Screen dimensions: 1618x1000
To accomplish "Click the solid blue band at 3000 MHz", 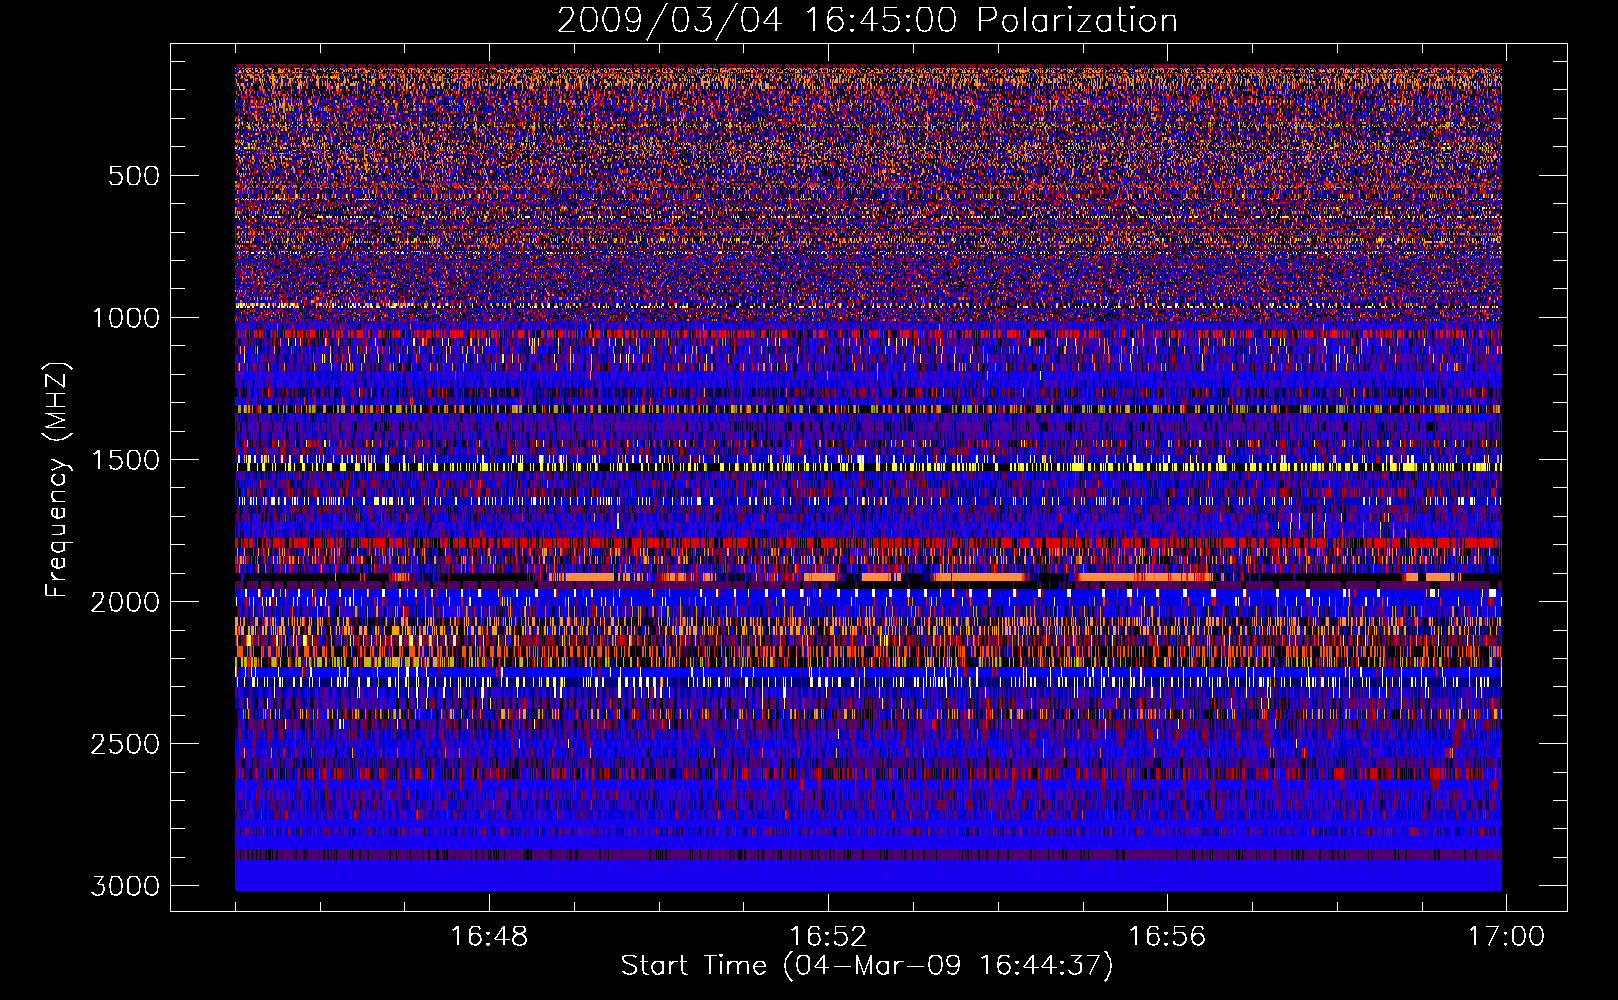I will click(868, 876).
